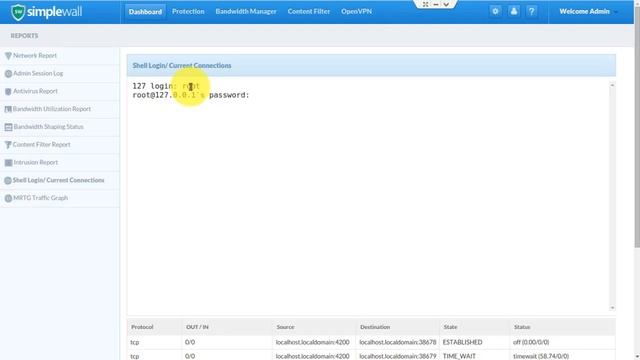Click the Protocol column header
The image size is (640, 360).
(x=142, y=327)
